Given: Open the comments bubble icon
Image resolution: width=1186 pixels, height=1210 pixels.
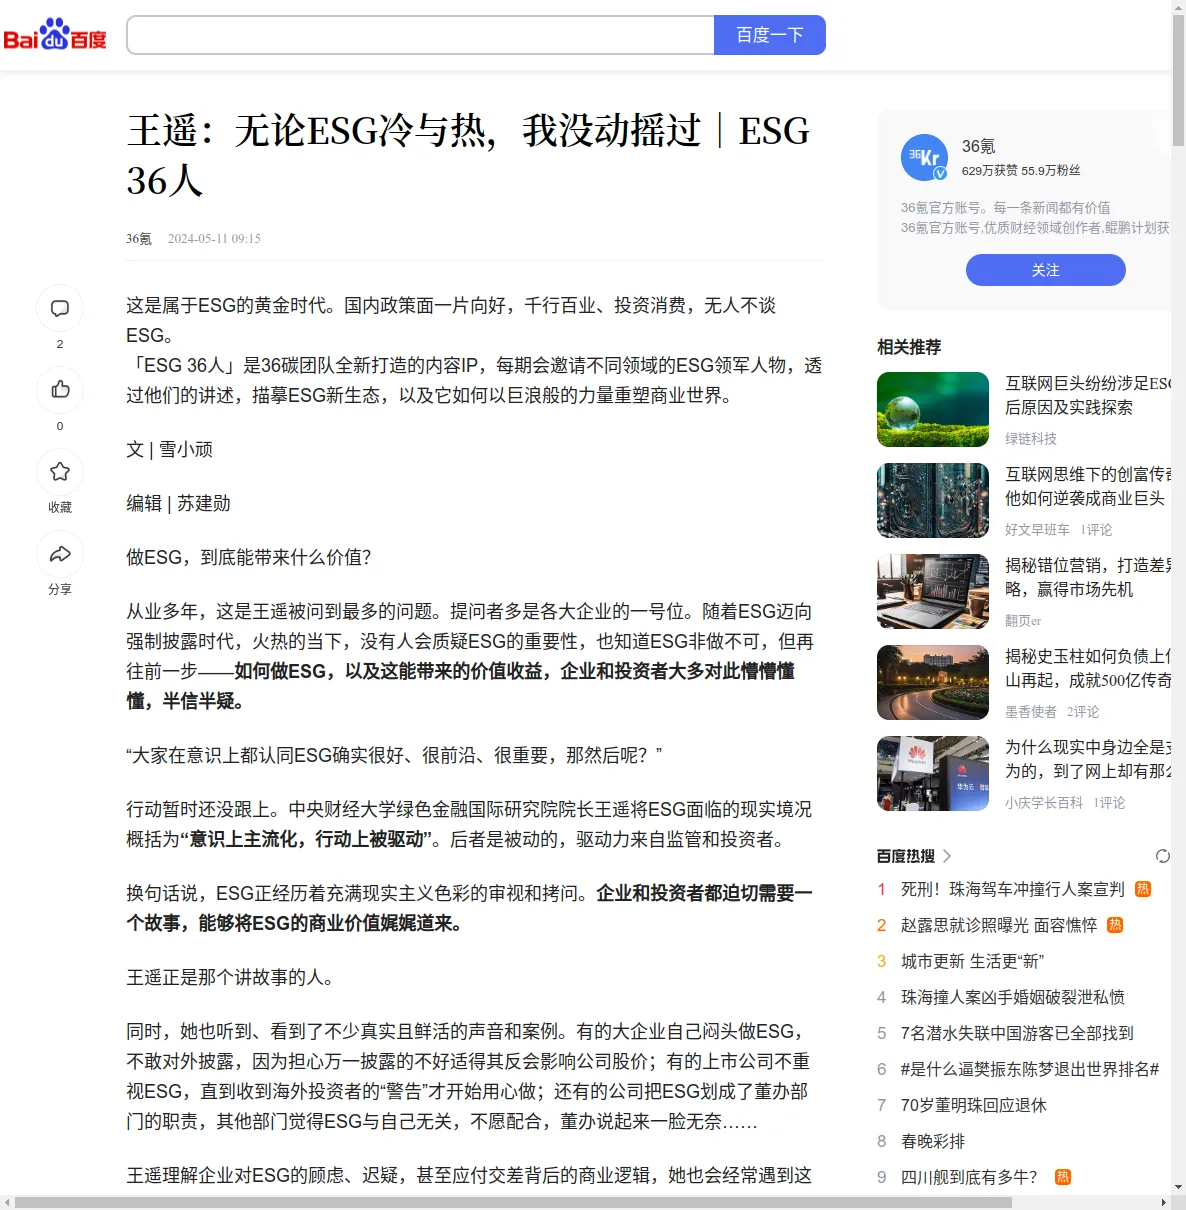Looking at the screenshot, I should click(60, 308).
